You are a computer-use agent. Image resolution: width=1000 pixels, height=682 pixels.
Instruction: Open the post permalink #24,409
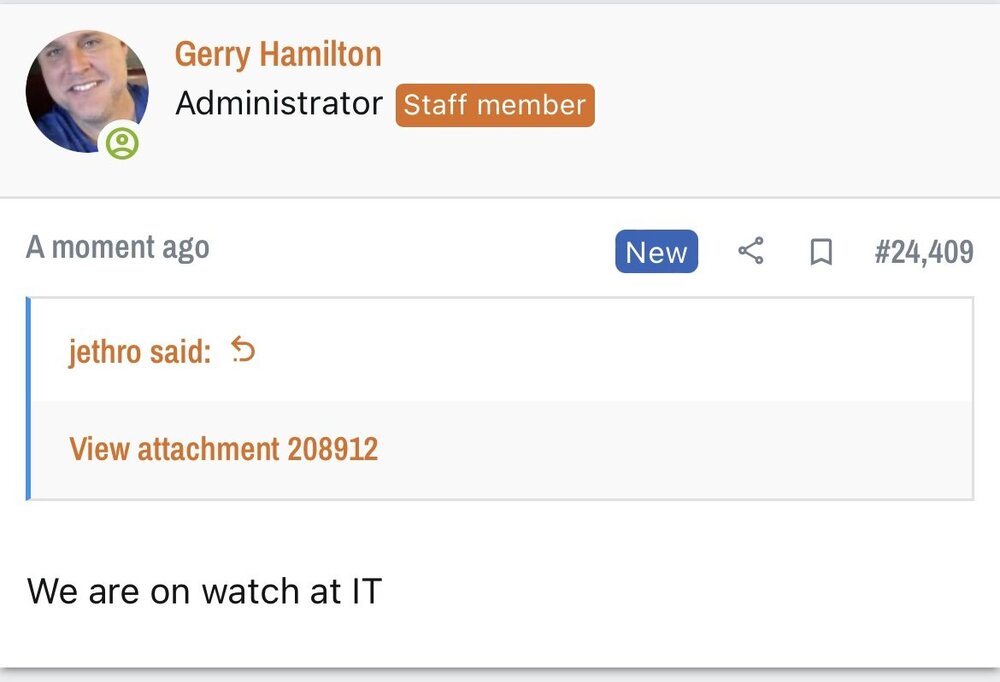coord(924,252)
